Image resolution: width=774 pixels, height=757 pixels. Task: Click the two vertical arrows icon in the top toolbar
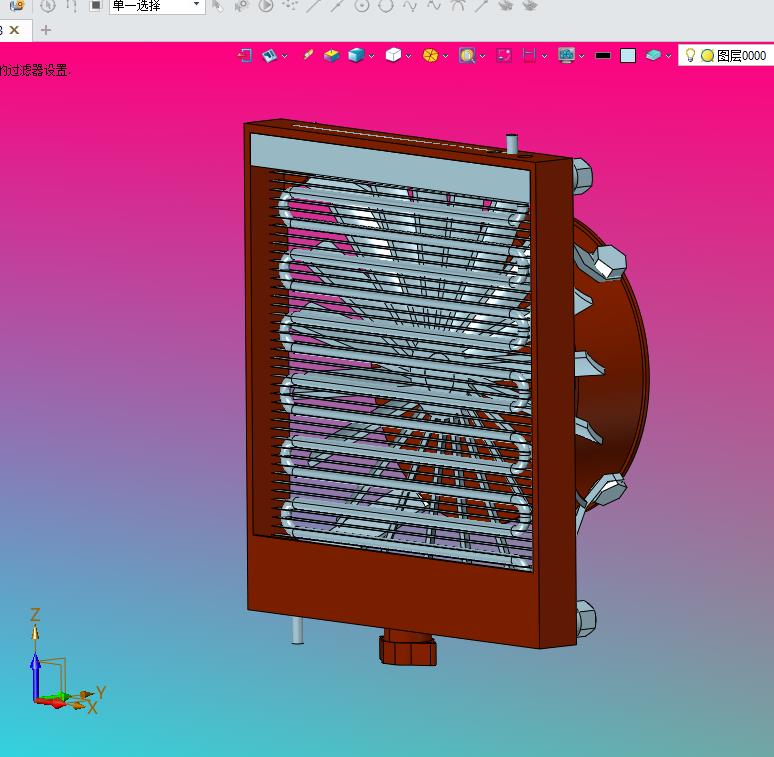(x=72, y=5)
